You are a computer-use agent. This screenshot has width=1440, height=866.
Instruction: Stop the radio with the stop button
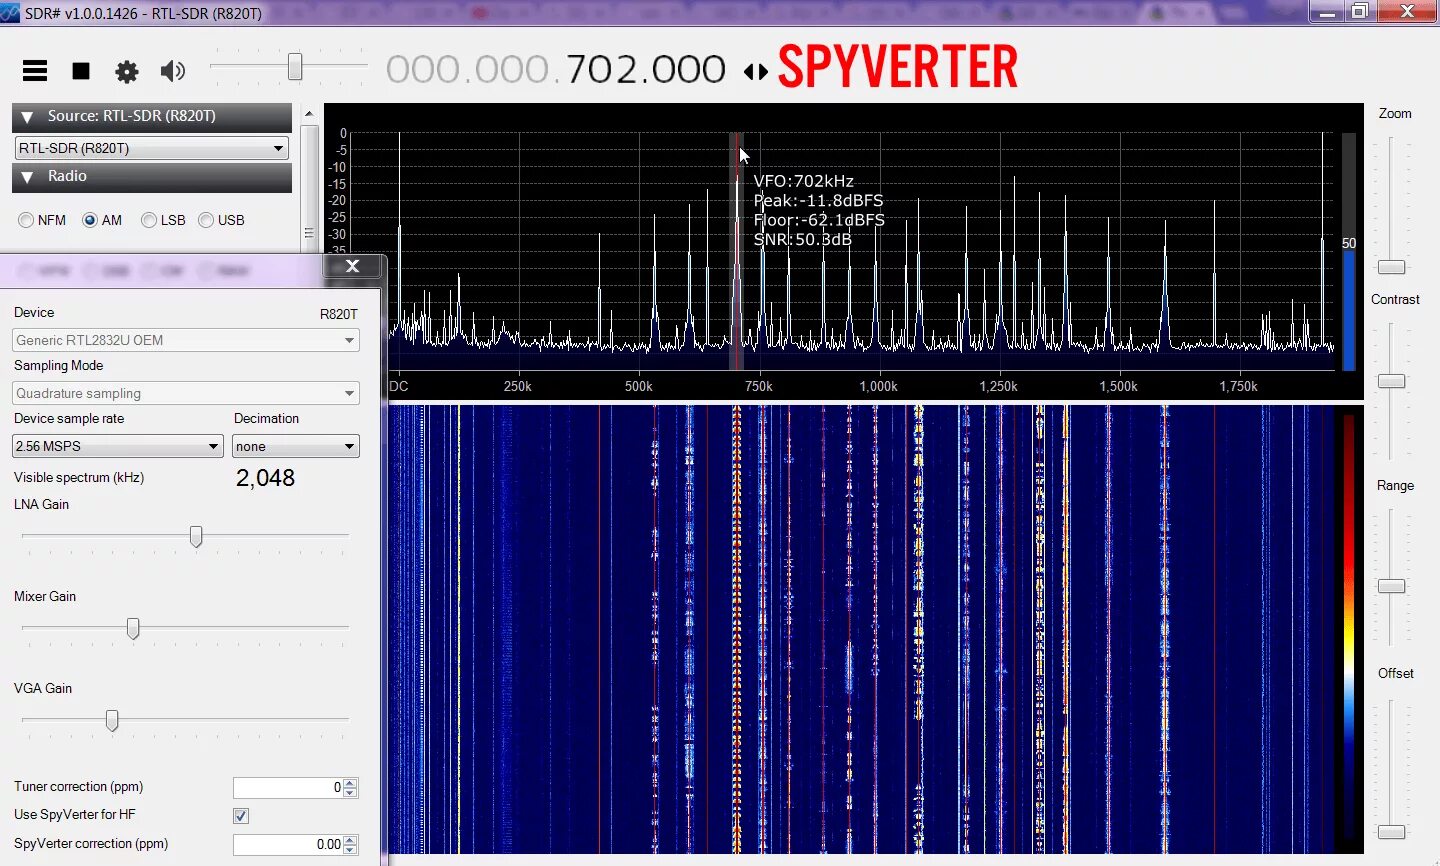tap(81, 71)
